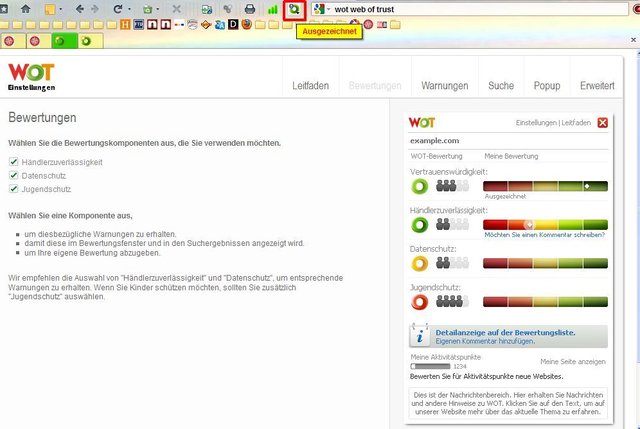
Task: Click the WOT popup message area text
Action: tap(508, 403)
